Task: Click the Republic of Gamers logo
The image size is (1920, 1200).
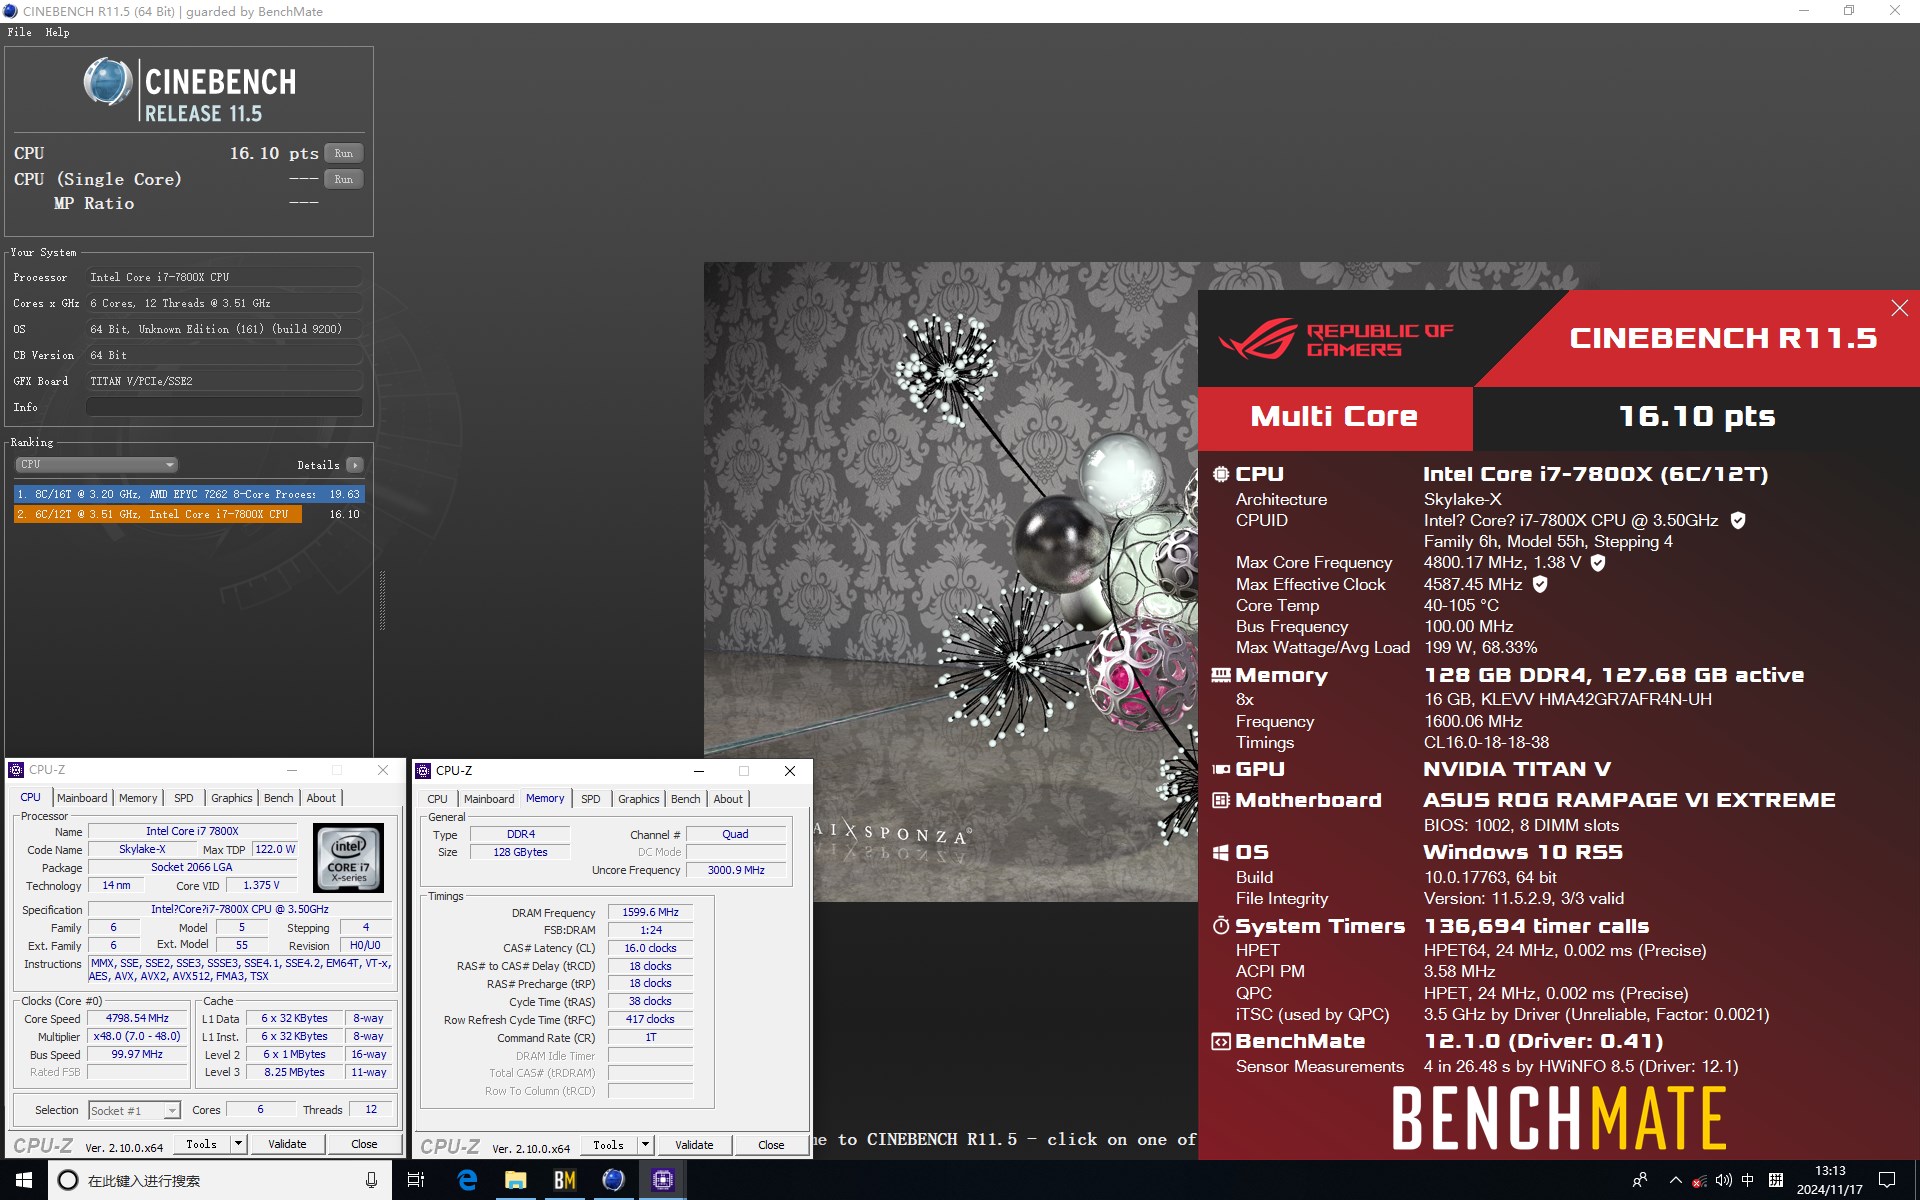Action: point(1337,340)
